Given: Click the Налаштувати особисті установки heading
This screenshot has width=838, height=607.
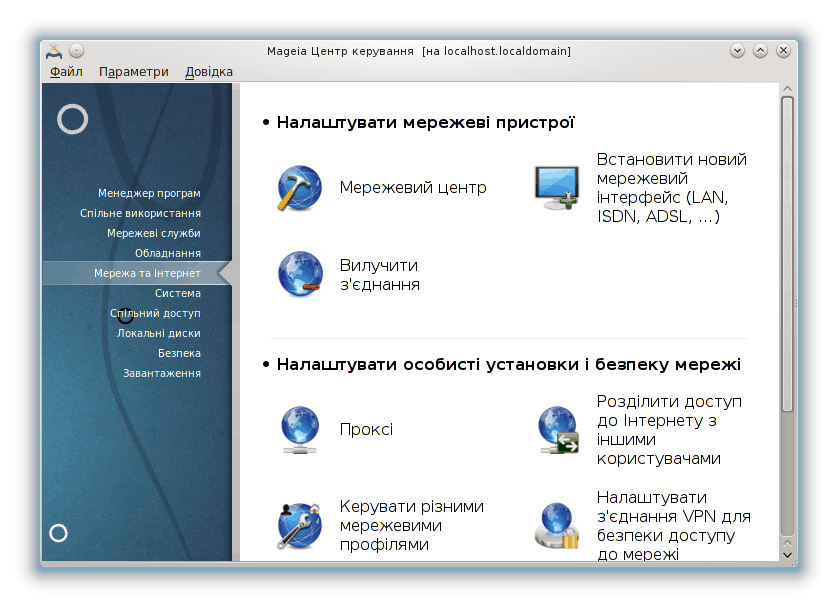Looking at the screenshot, I should pyautogui.click(x=509, y=364).
